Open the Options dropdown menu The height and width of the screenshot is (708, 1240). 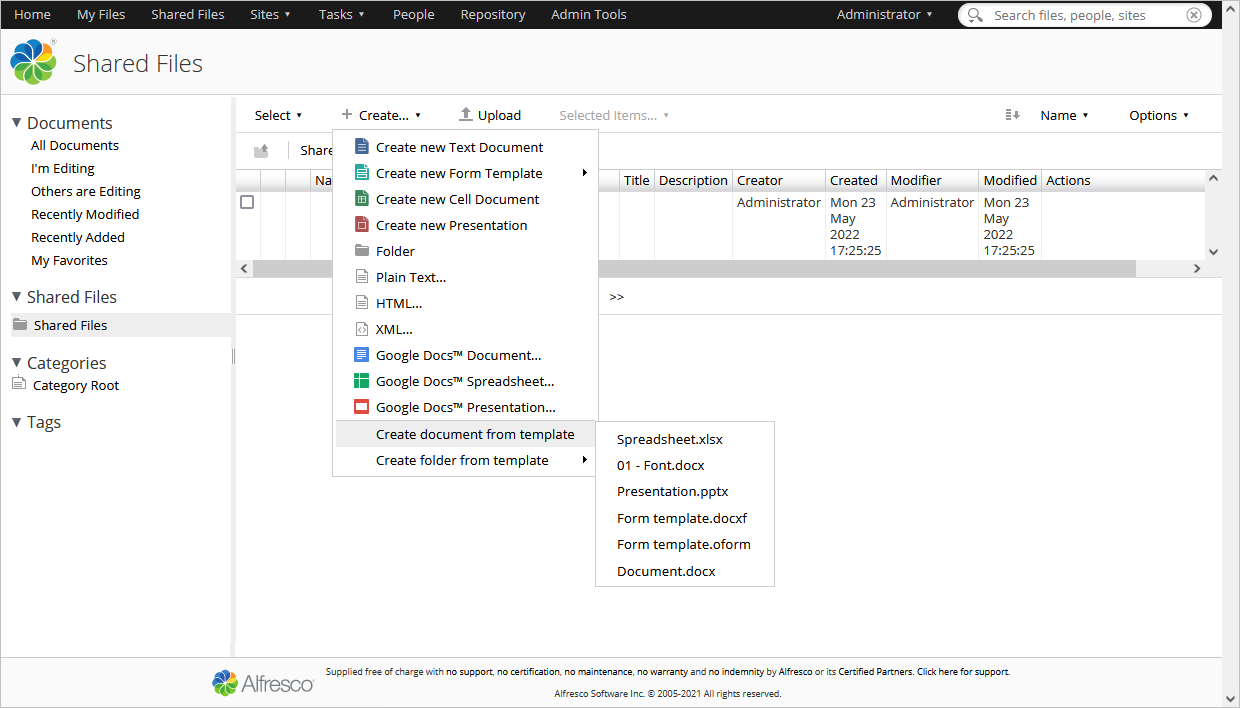1158,115
